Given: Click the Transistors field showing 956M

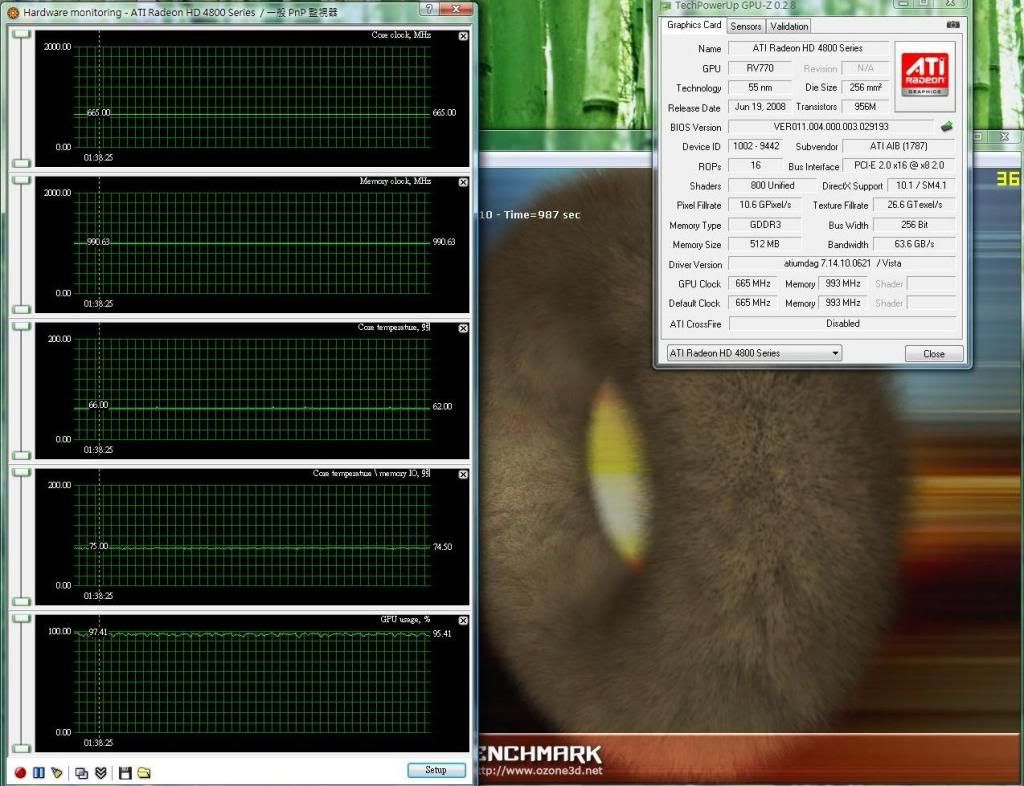Looking at the screenshot, I should (x=865, y=107).
